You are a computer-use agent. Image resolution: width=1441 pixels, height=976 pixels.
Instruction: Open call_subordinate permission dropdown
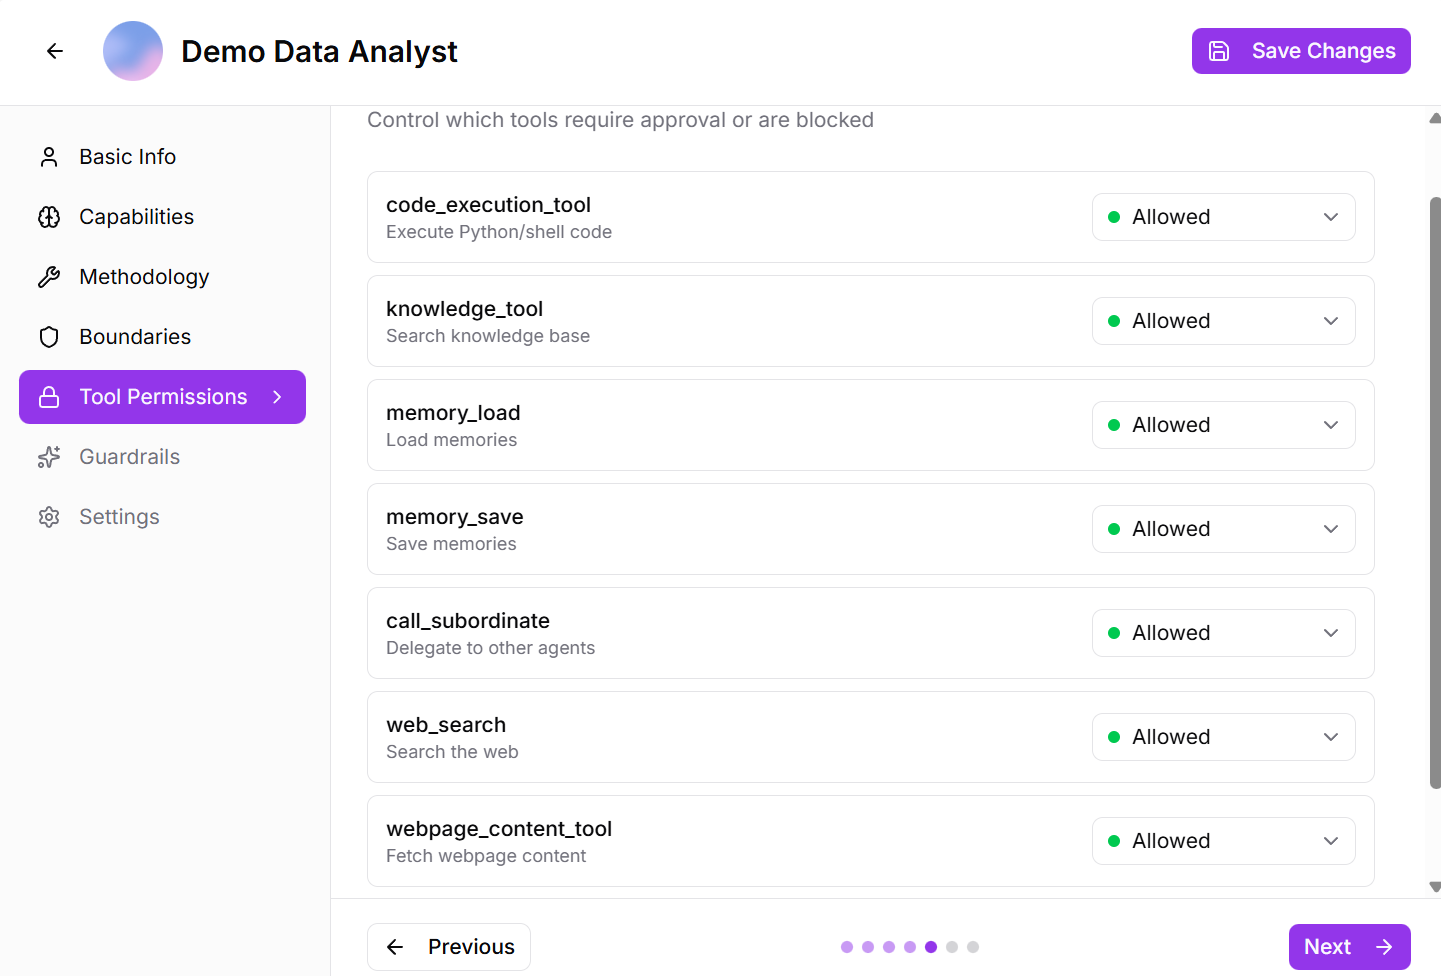pos(1223,633)
